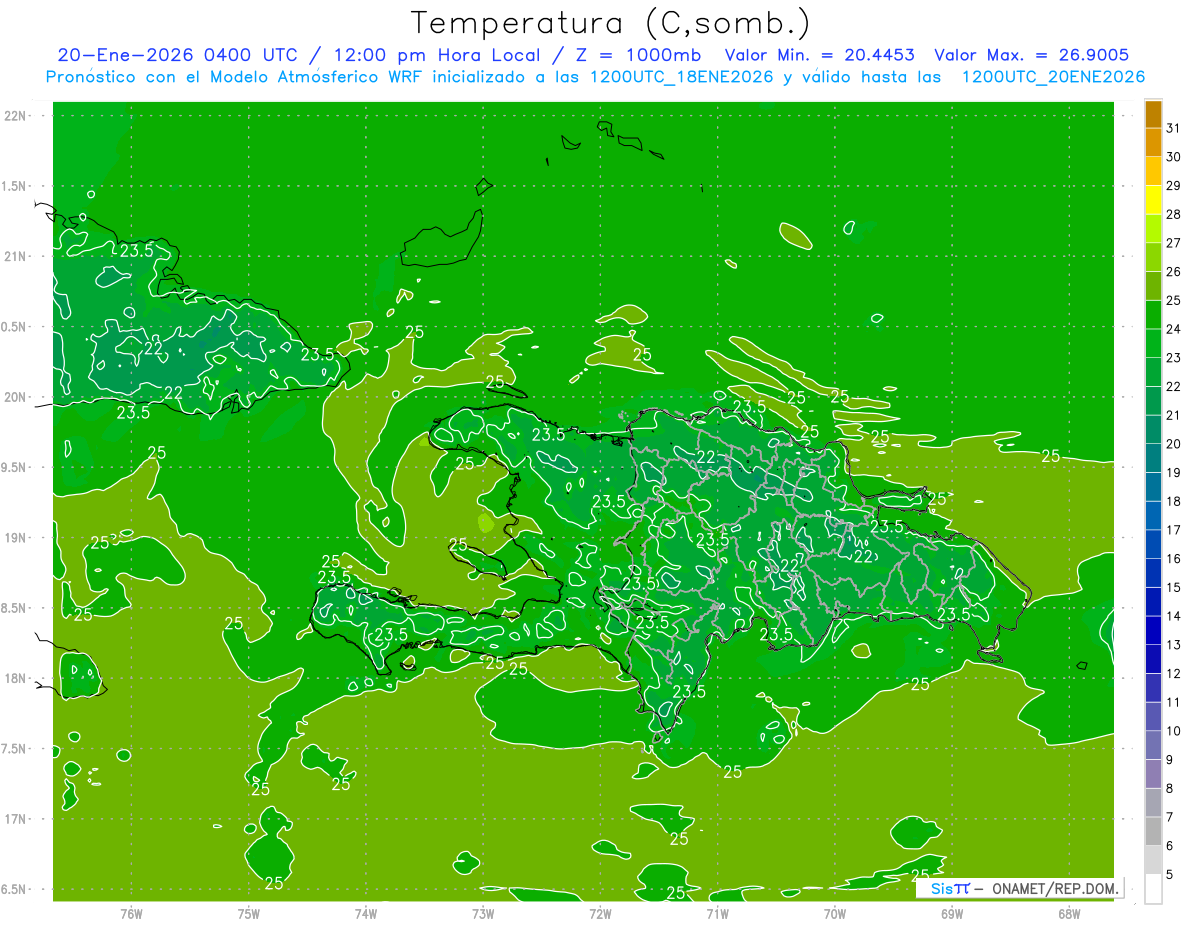
Task: Click the '22N' latitude axis label
Action: (15, 116)
